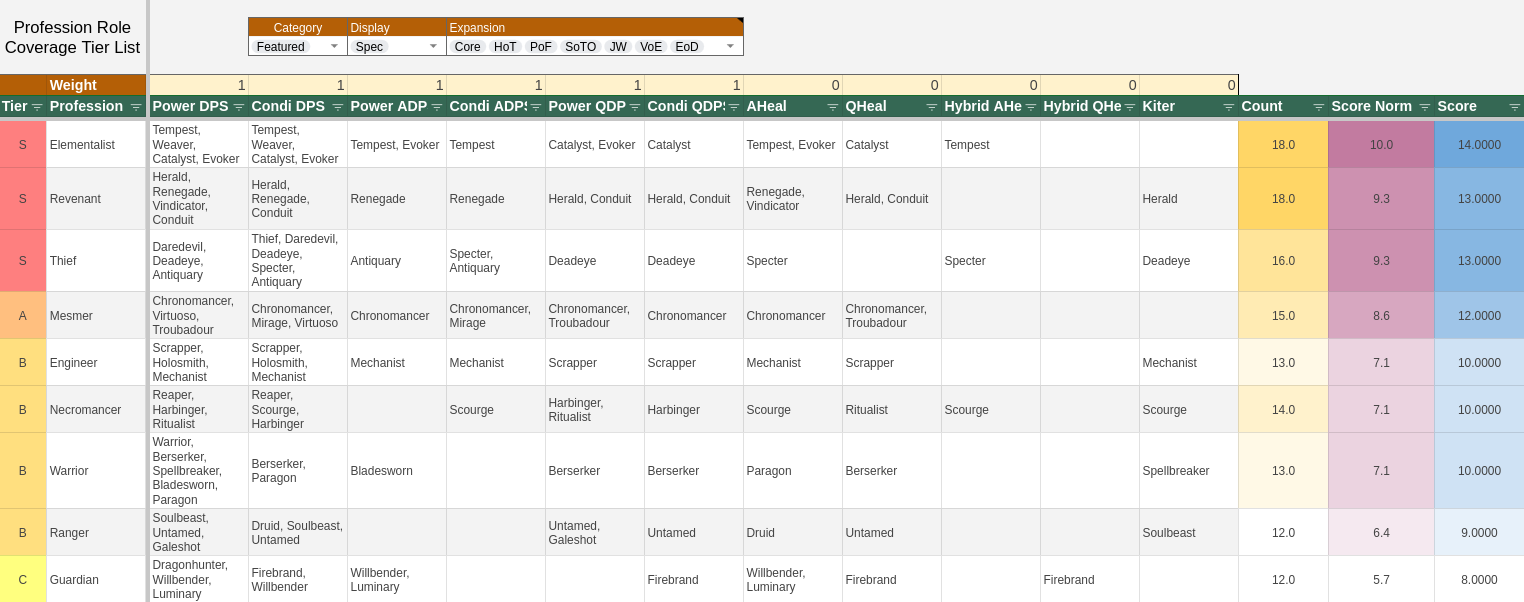Select the EoD expansion chip

point(687,47)
